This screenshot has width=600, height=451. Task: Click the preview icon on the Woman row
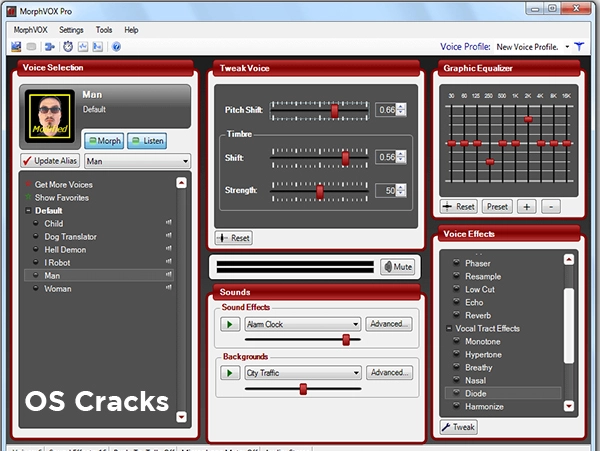pyautogui.click(x=168, y=287)
